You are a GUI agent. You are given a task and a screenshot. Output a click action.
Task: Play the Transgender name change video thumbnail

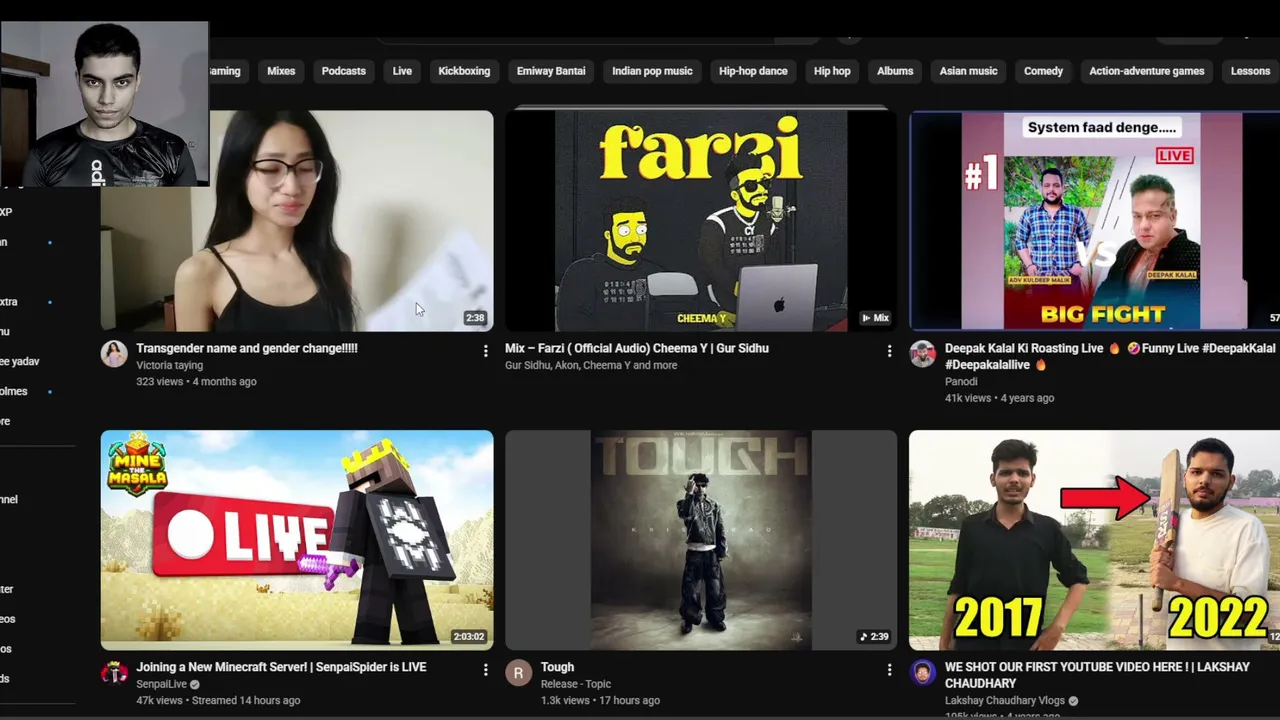297,220
